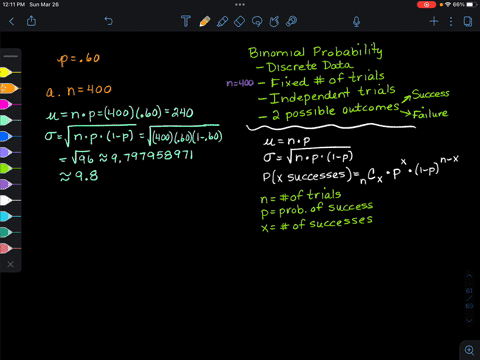Screen dimensions: 480x360
Task: Choose the teal pen swatch
Action: [10, 232]
